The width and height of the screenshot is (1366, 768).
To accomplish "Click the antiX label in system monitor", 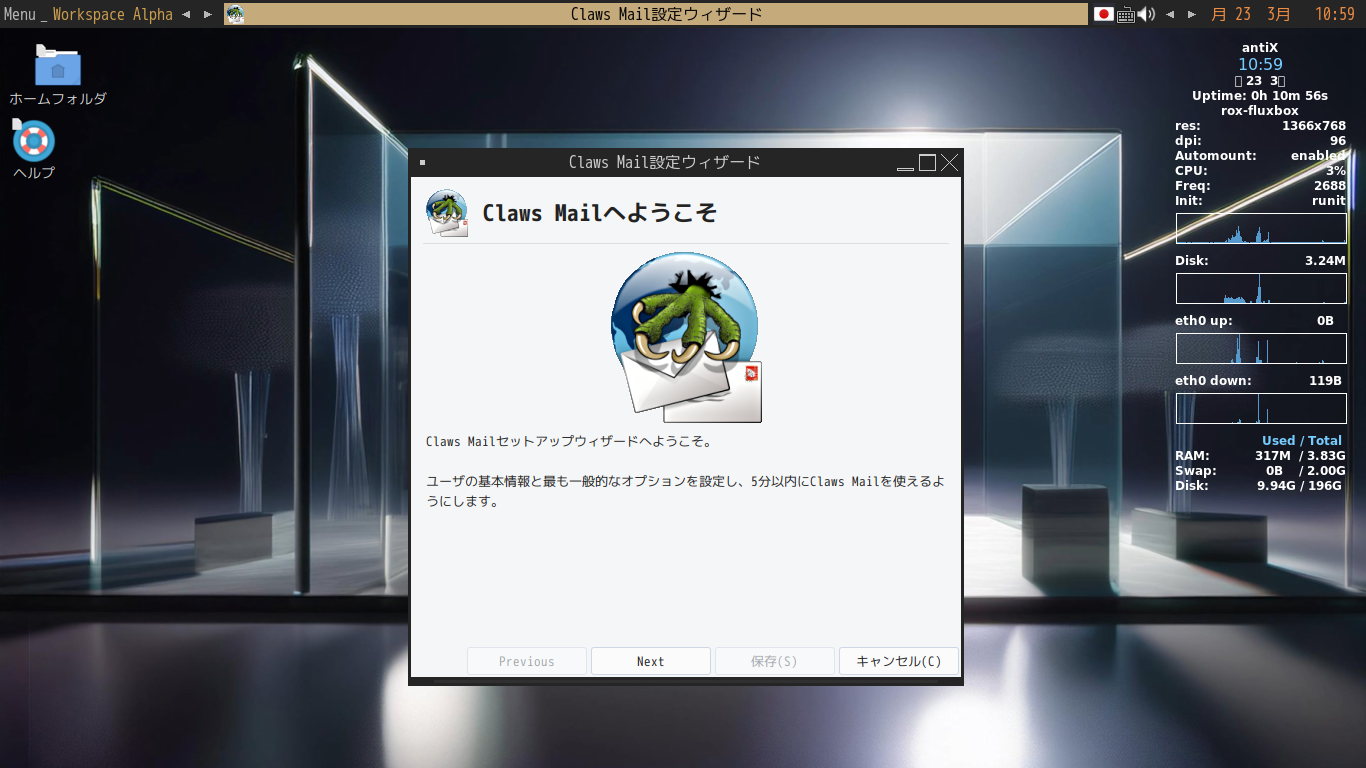I will coord(1260,47).
